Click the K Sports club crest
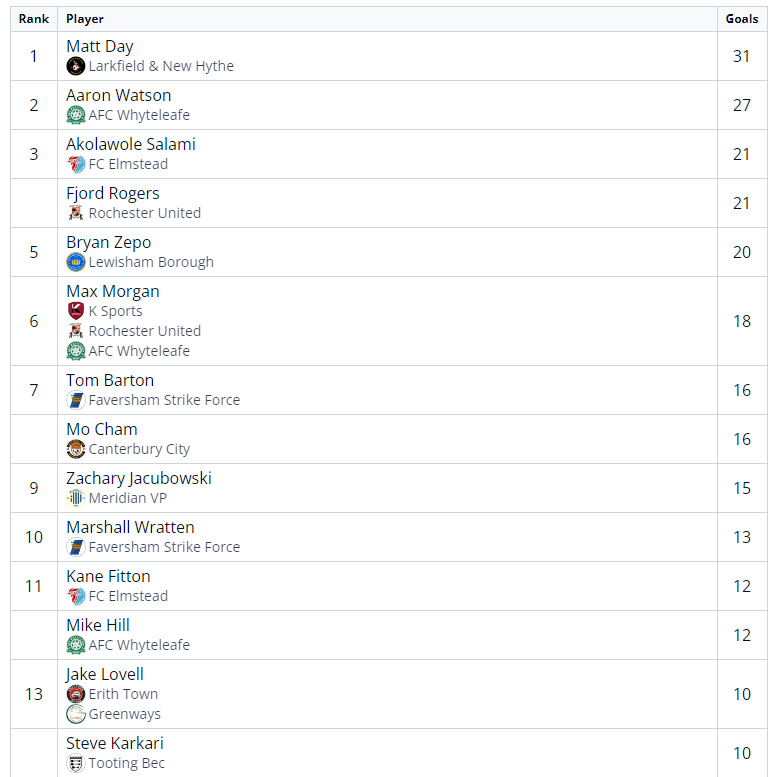The height and width of the screenshot is (777, 773). (75, 311)
